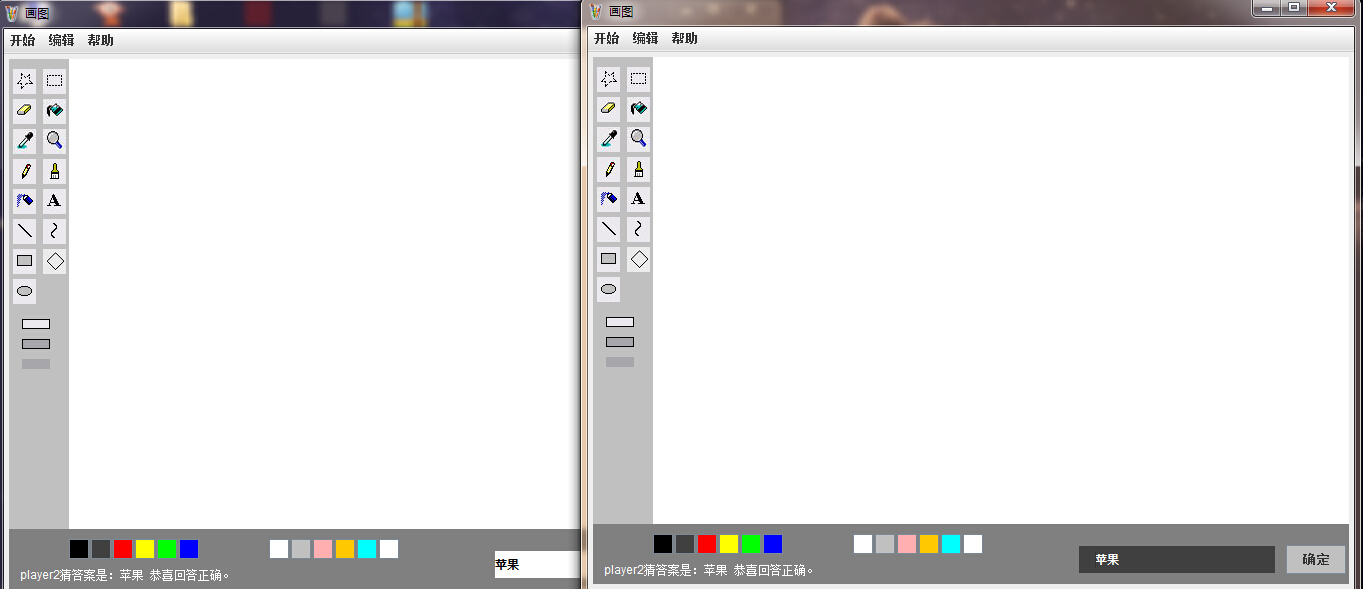Screen dimensions: 1363x589
Task: Open the 开始 menu in left window
Action: coord(22,40)
